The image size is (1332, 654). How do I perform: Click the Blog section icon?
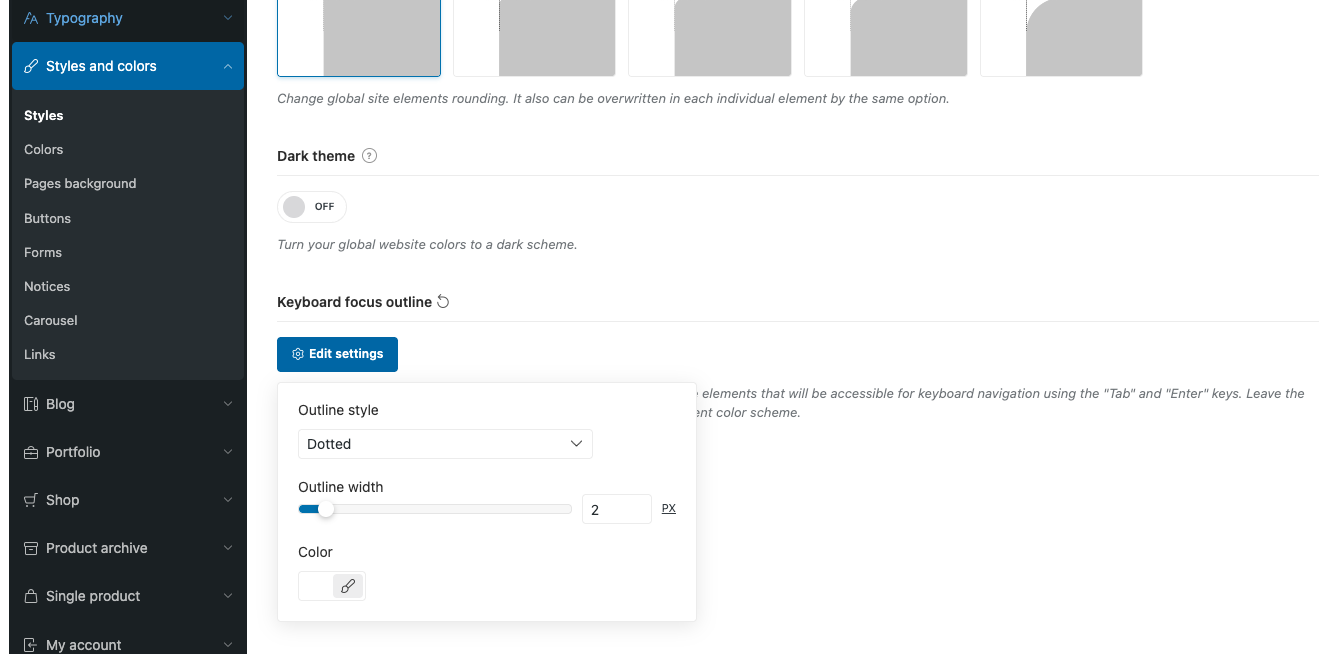coord(31,404)
